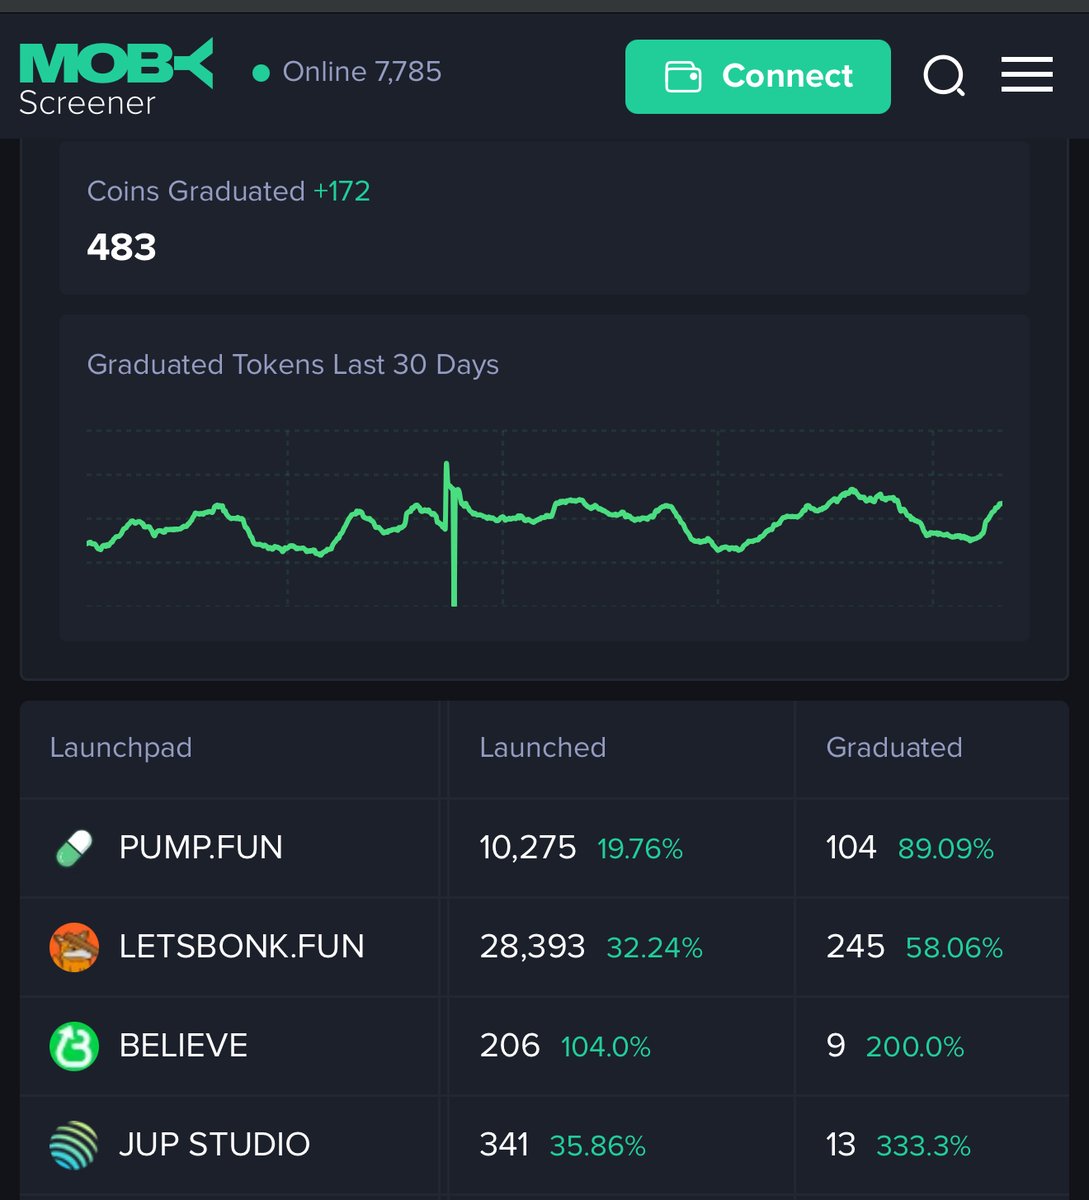Click the Online 7,785 text

pyautogui.click(x=362, y=72)
